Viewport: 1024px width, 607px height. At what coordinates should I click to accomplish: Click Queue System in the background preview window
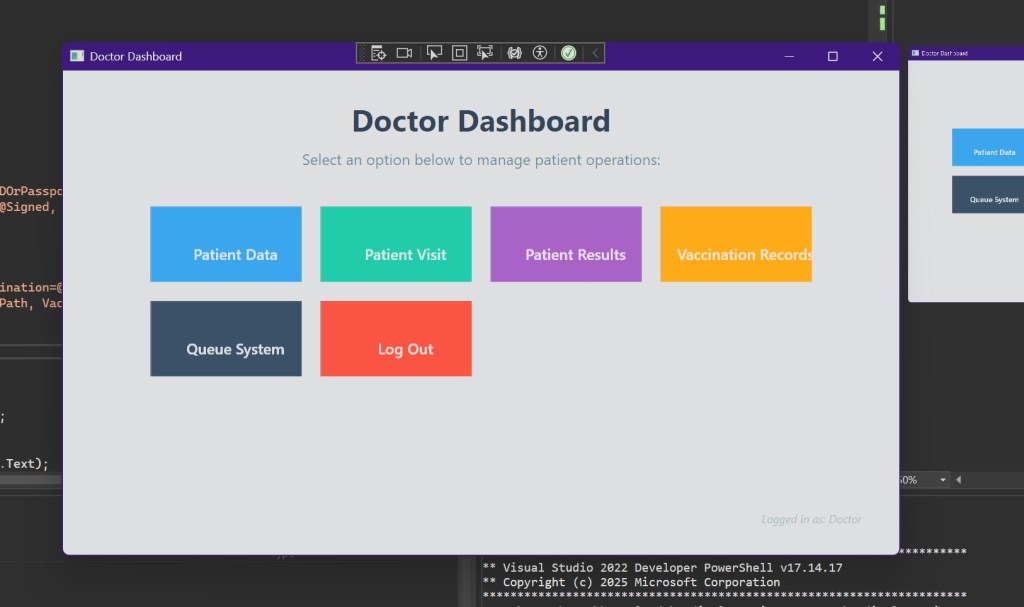[x=987, y=195]
